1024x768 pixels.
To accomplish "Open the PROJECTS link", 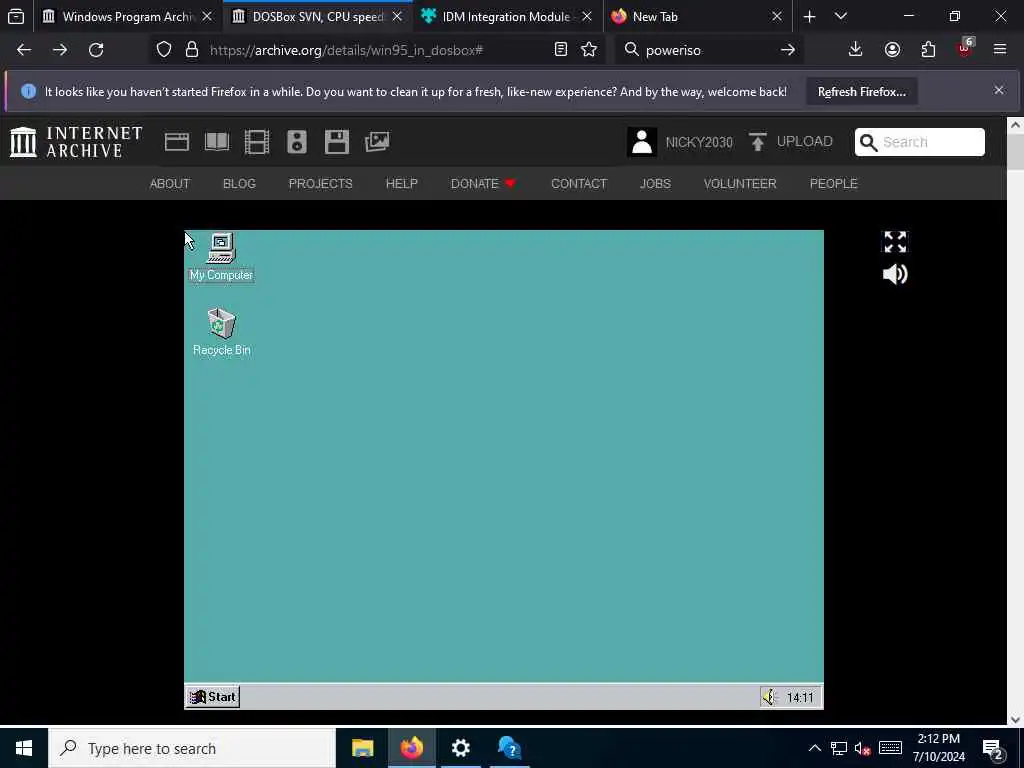I will [321, 184].
